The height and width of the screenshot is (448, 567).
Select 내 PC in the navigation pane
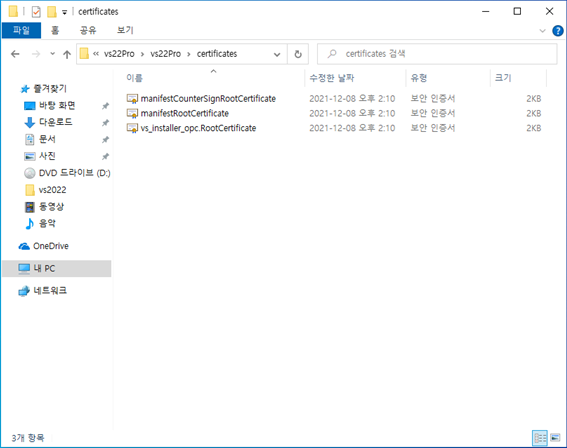point(56,269)
